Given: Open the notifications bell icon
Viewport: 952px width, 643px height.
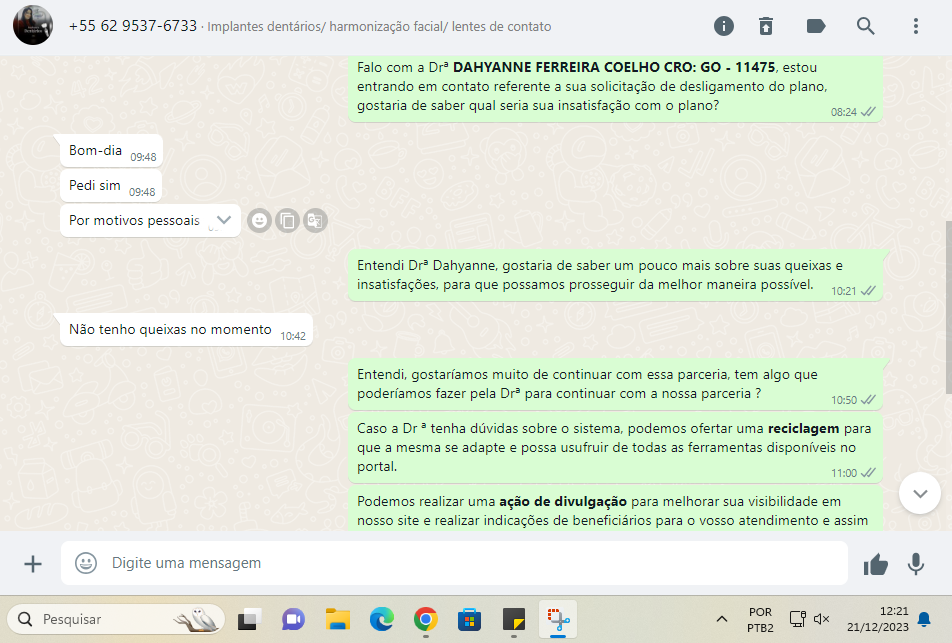Looking at the screenshot, I should pos(924,619).
